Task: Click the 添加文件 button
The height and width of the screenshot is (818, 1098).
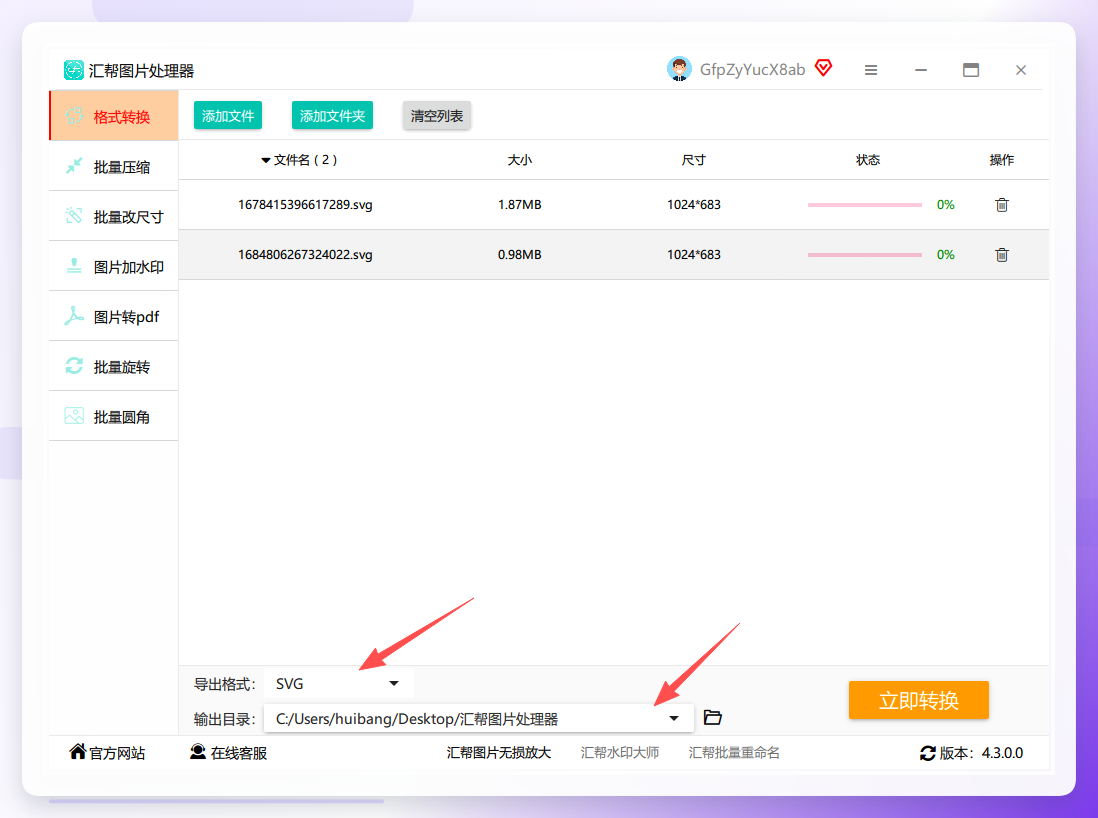Action: tap(228, 116)
